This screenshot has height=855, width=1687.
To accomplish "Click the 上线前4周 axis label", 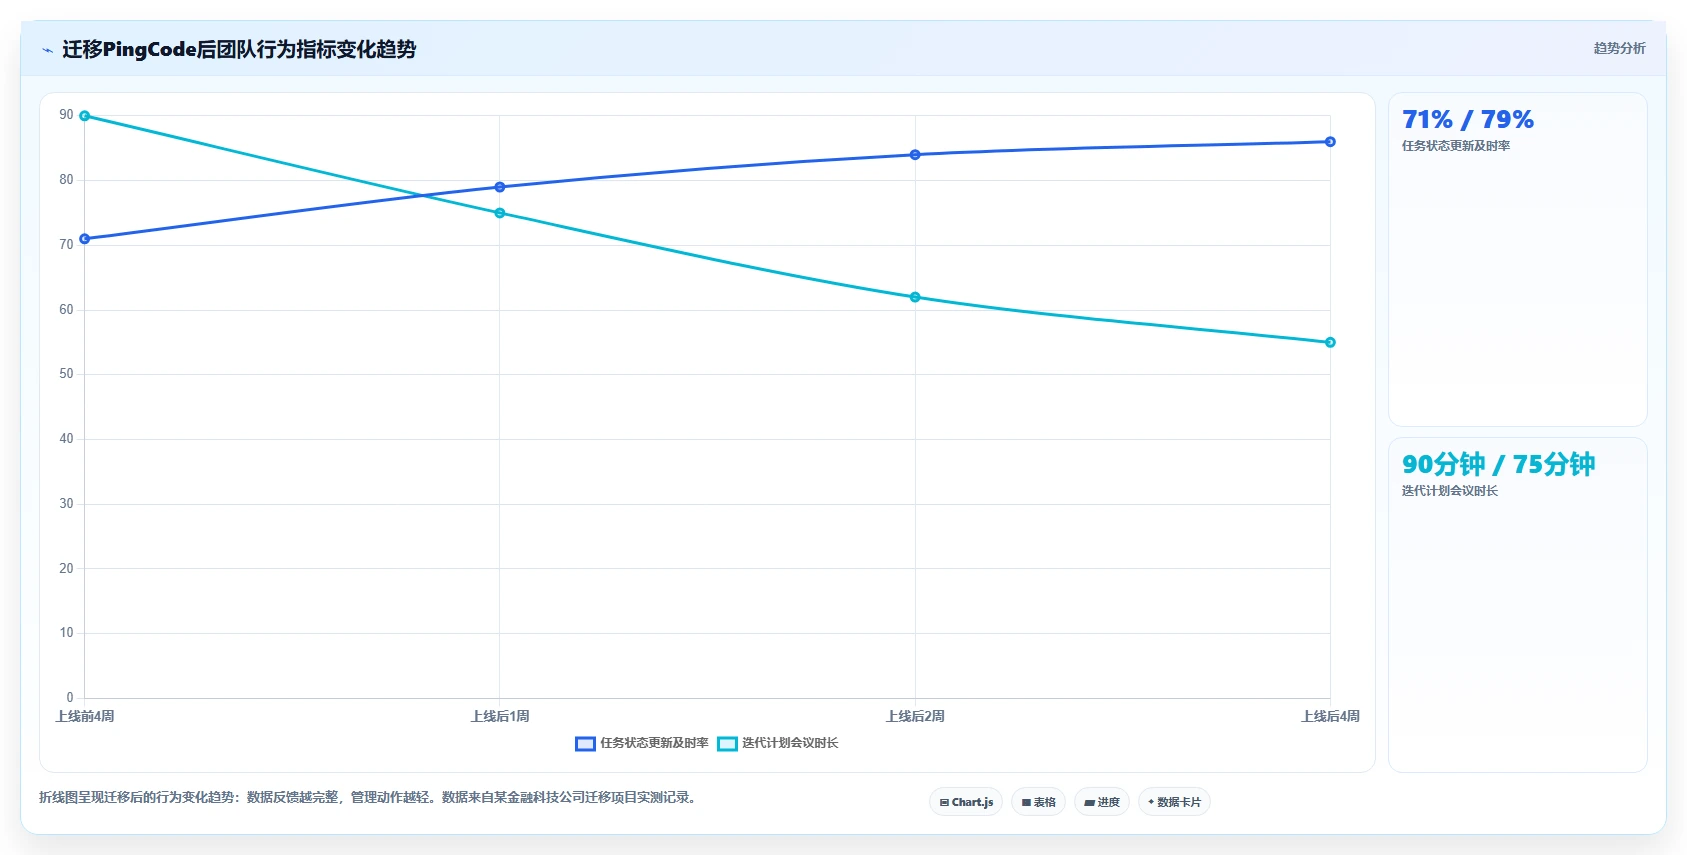I will 85,716.
